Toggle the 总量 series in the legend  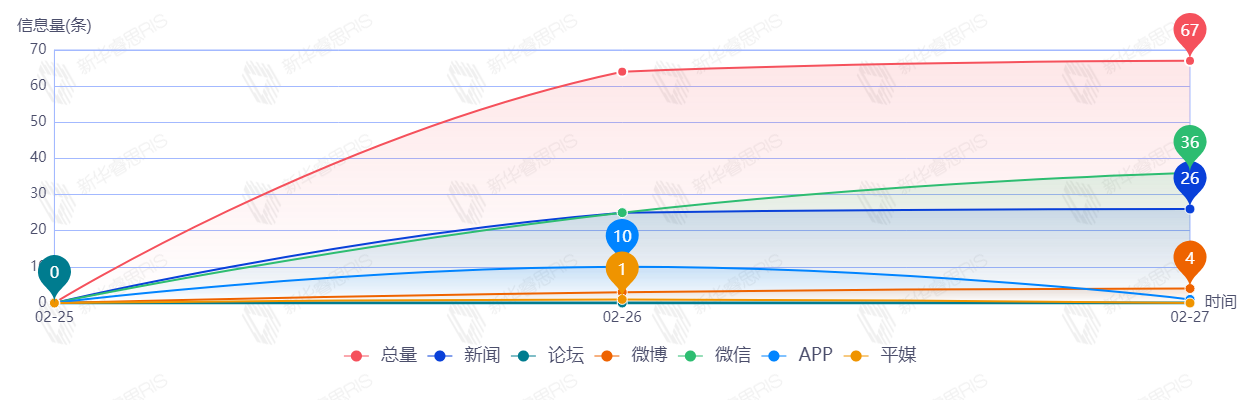click(x=398, y=355)
